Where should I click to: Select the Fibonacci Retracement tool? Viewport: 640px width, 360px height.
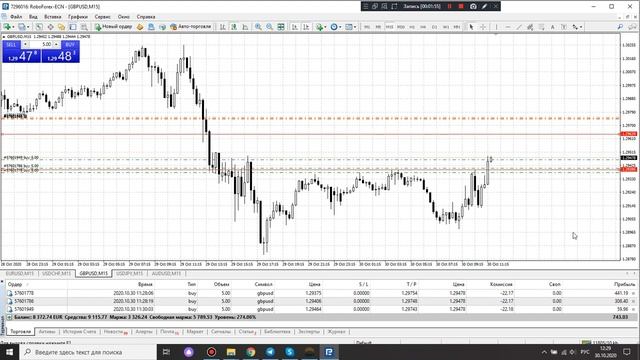[541, 27]
